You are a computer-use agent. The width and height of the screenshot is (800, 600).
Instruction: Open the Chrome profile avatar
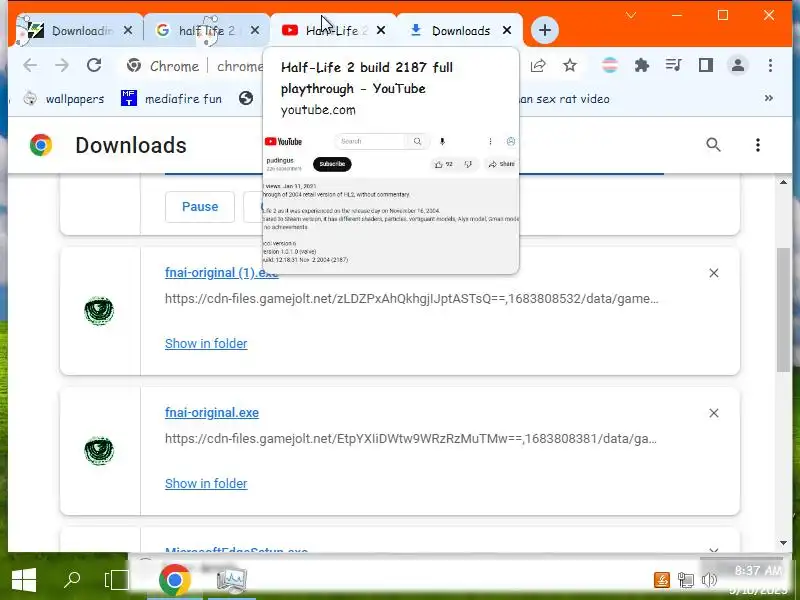(x=738, y=65)
